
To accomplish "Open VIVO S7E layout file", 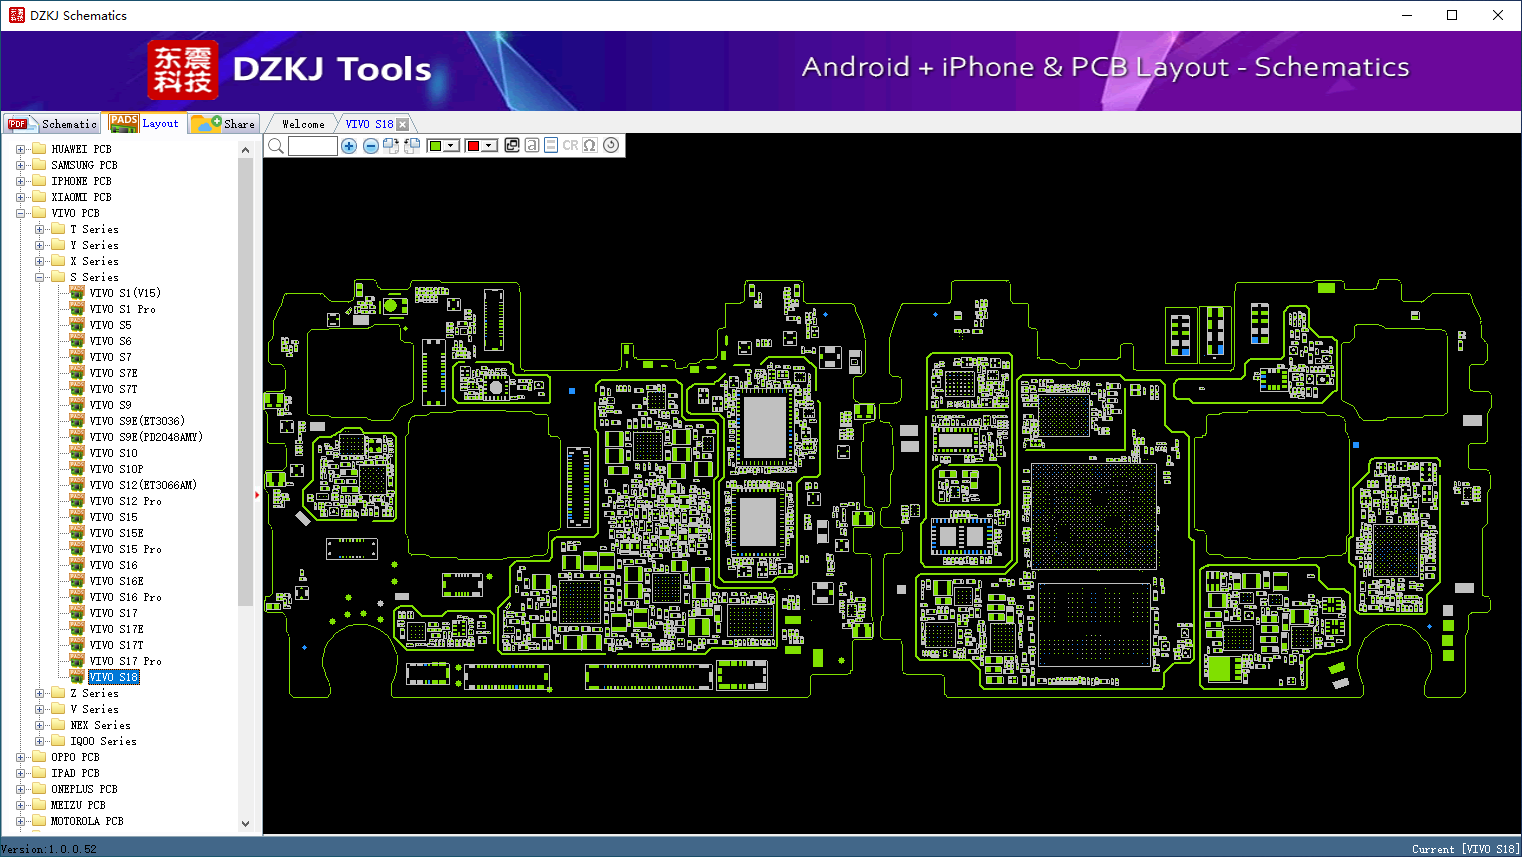I will pos(113,373).
